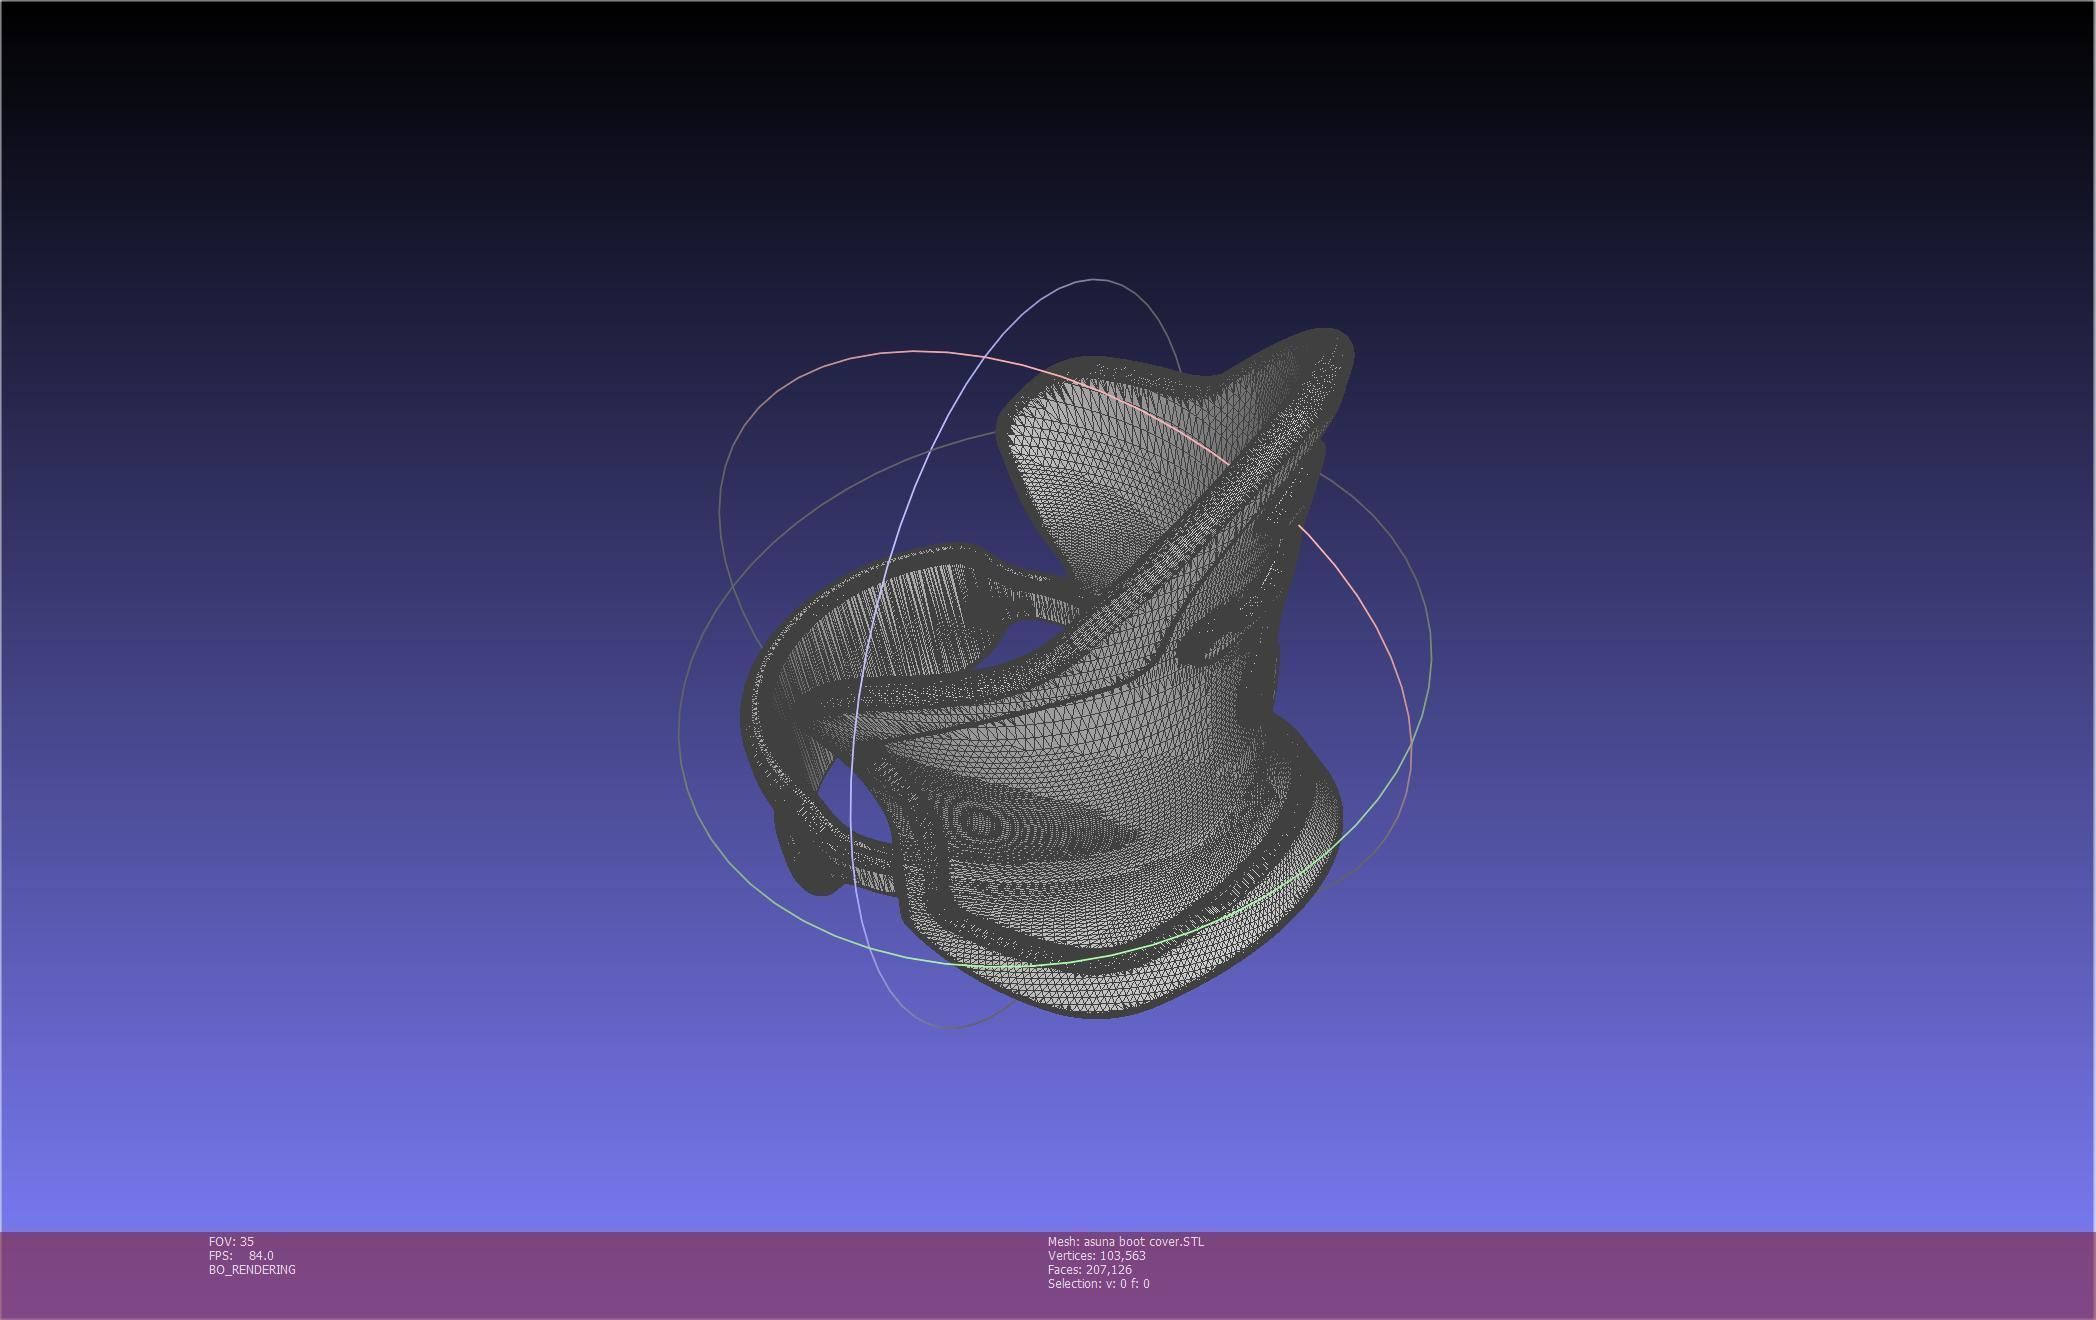Click the BO_RENDERING status text

pos(252,1269)
